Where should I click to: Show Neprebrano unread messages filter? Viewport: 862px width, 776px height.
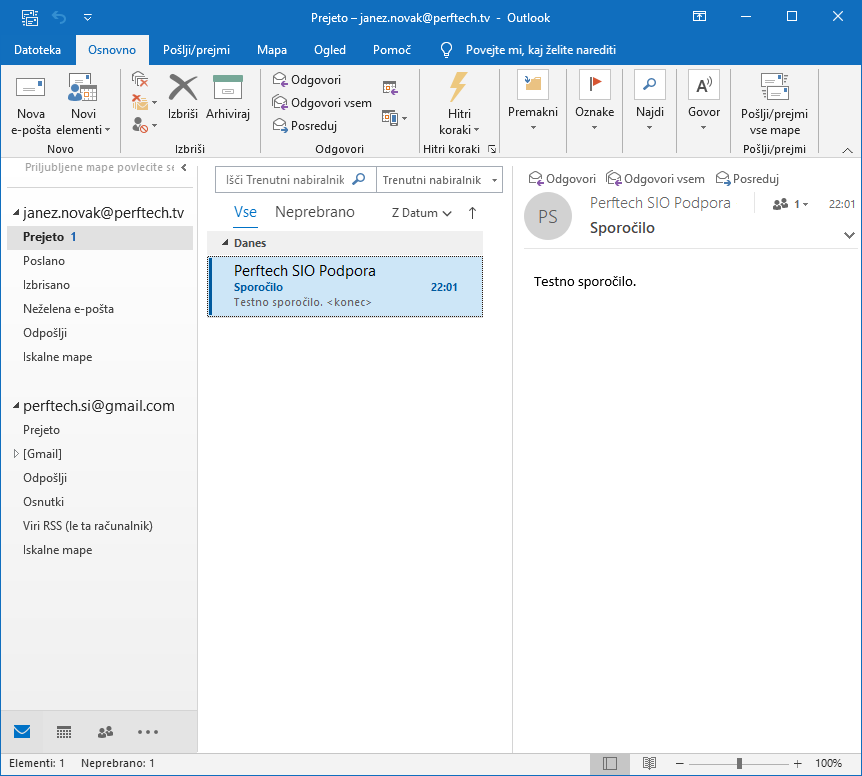pyautogui.click(x=314, y=212)
